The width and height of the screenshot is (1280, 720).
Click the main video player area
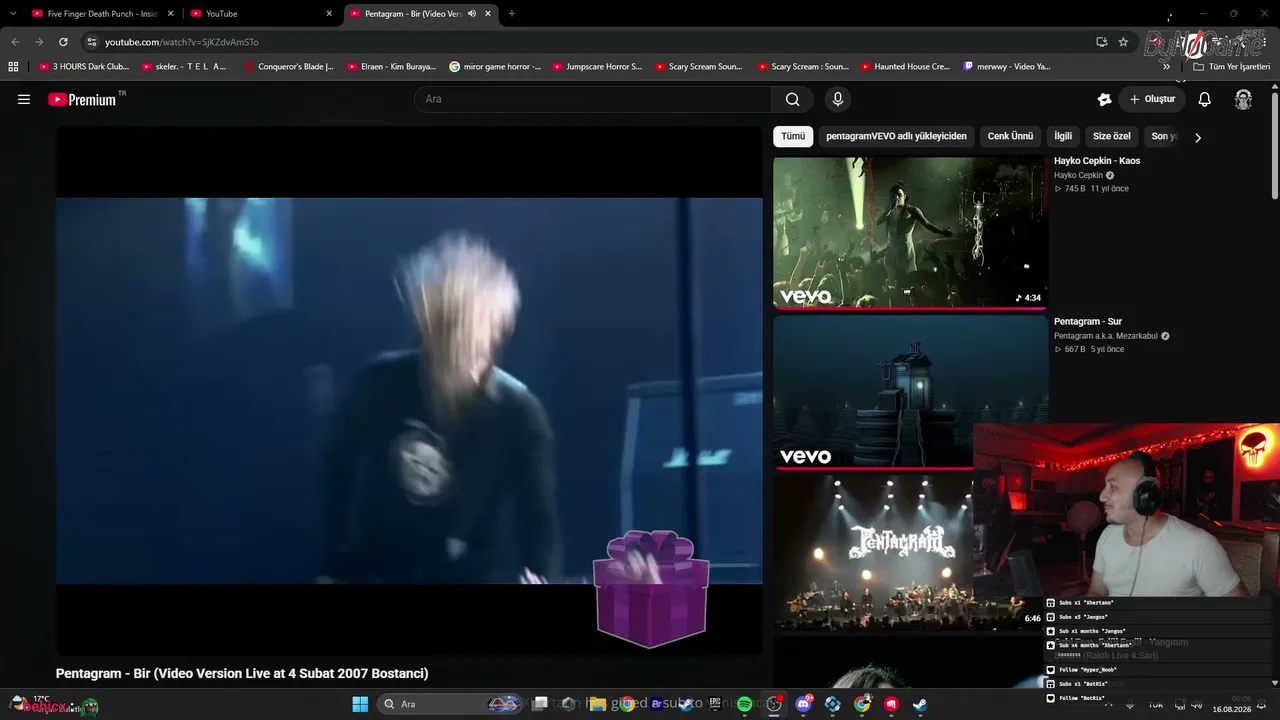click(409, 391)
